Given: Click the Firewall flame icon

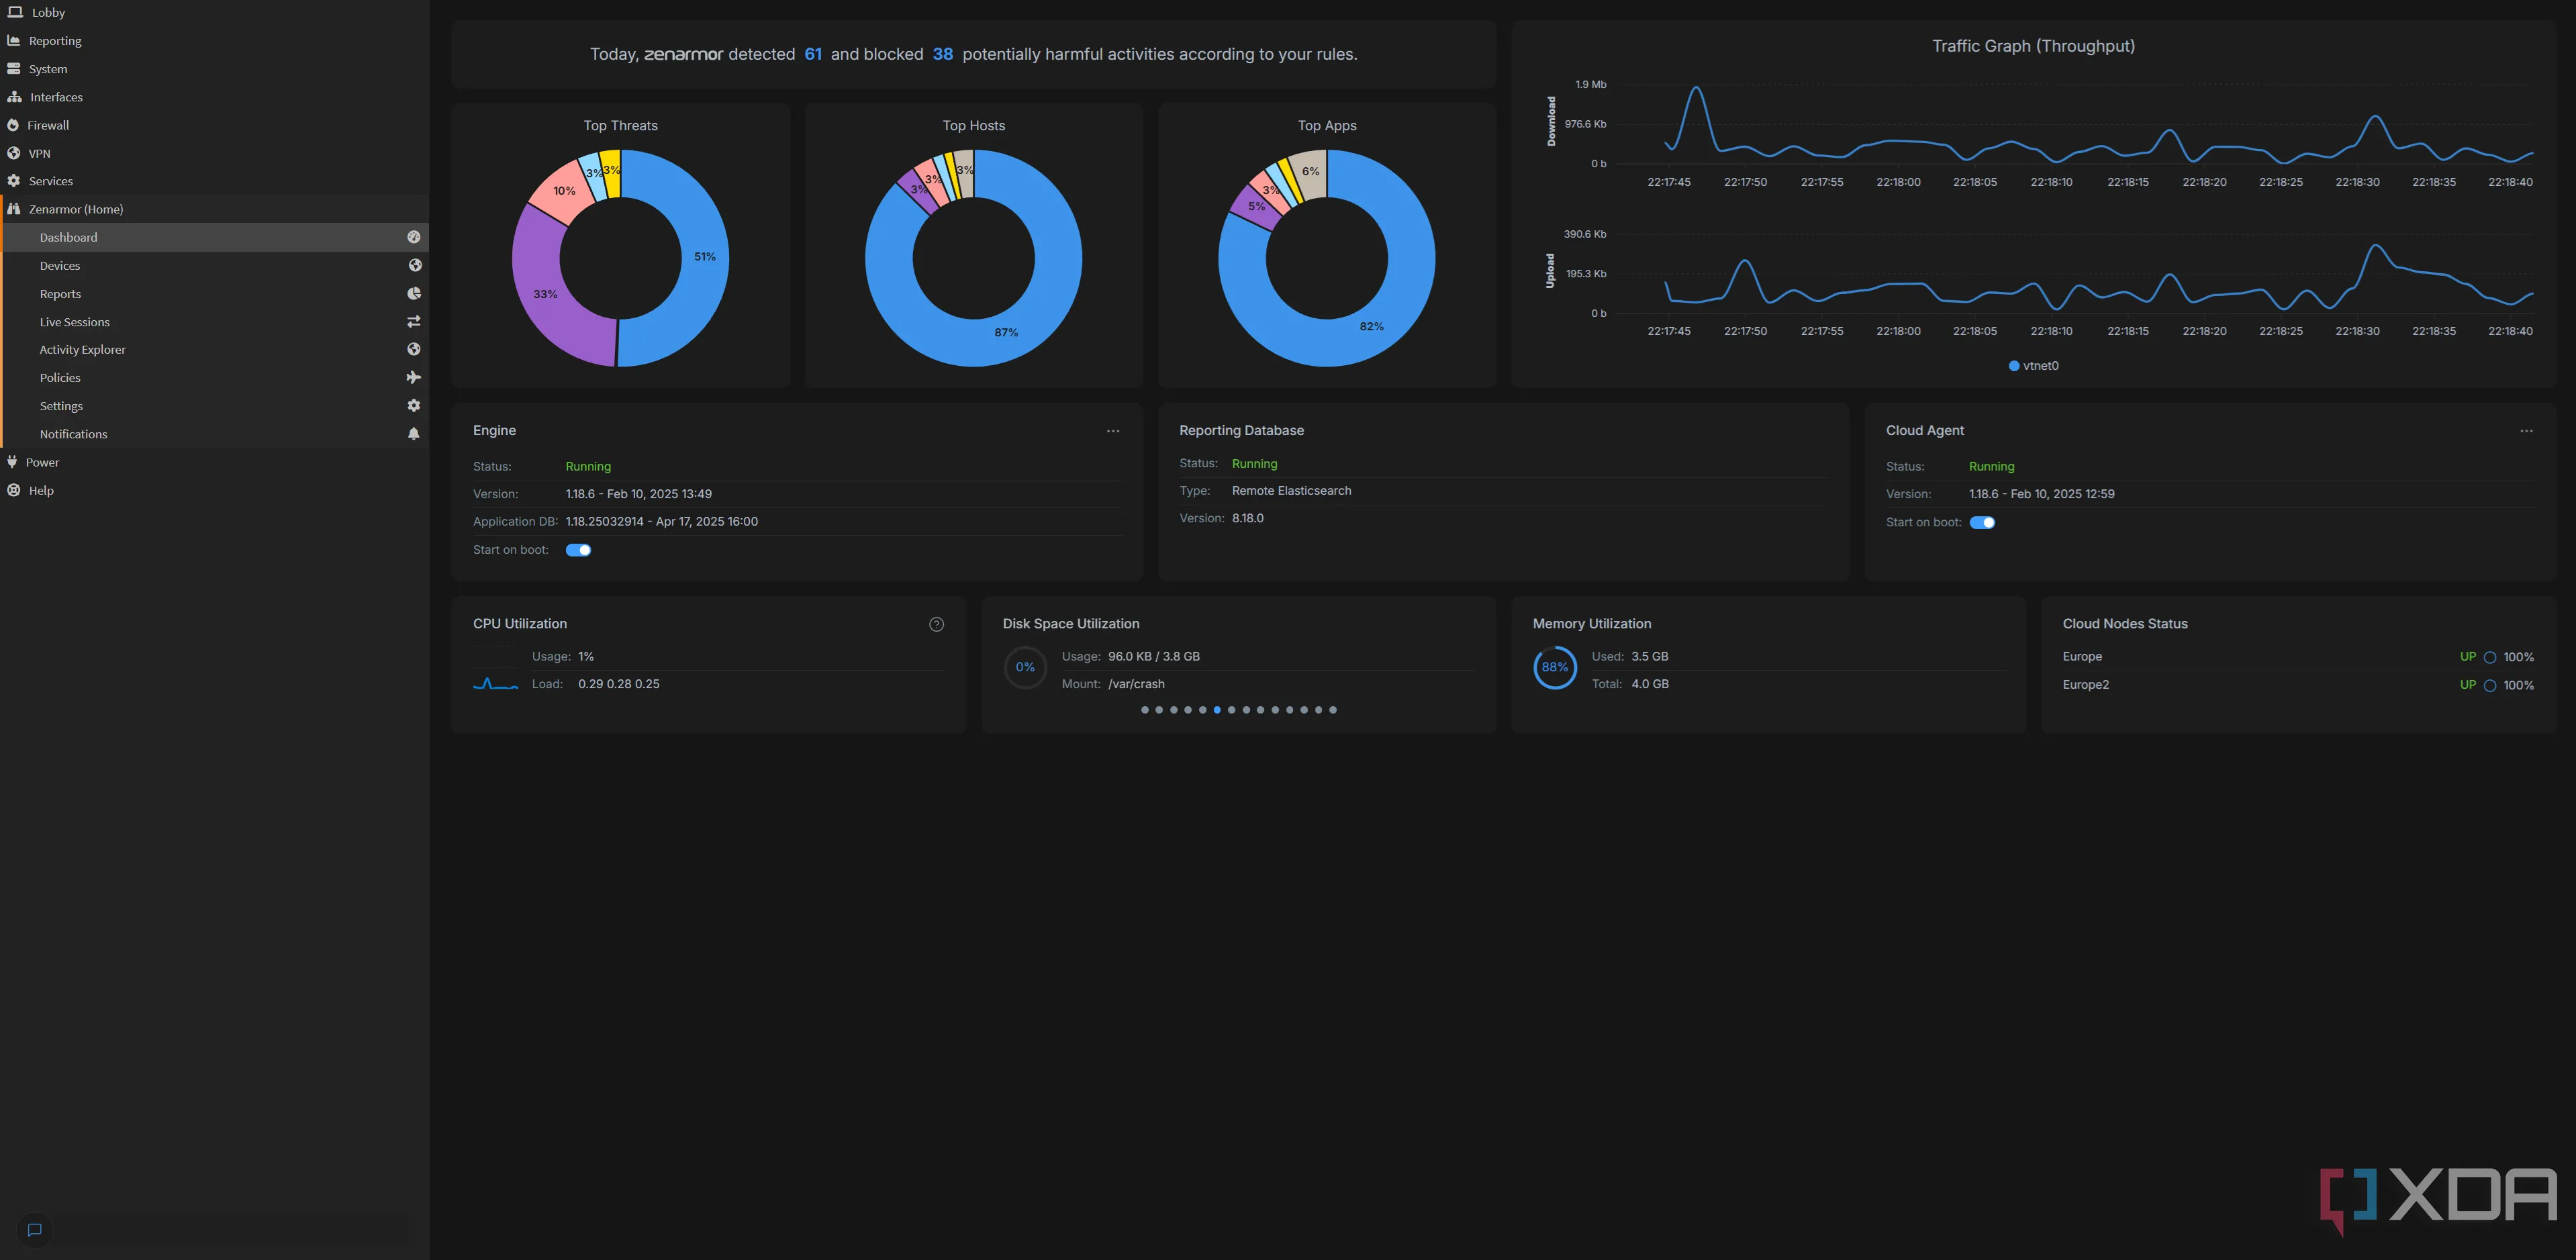Looking at the screenshot, I should pos(13,125).
